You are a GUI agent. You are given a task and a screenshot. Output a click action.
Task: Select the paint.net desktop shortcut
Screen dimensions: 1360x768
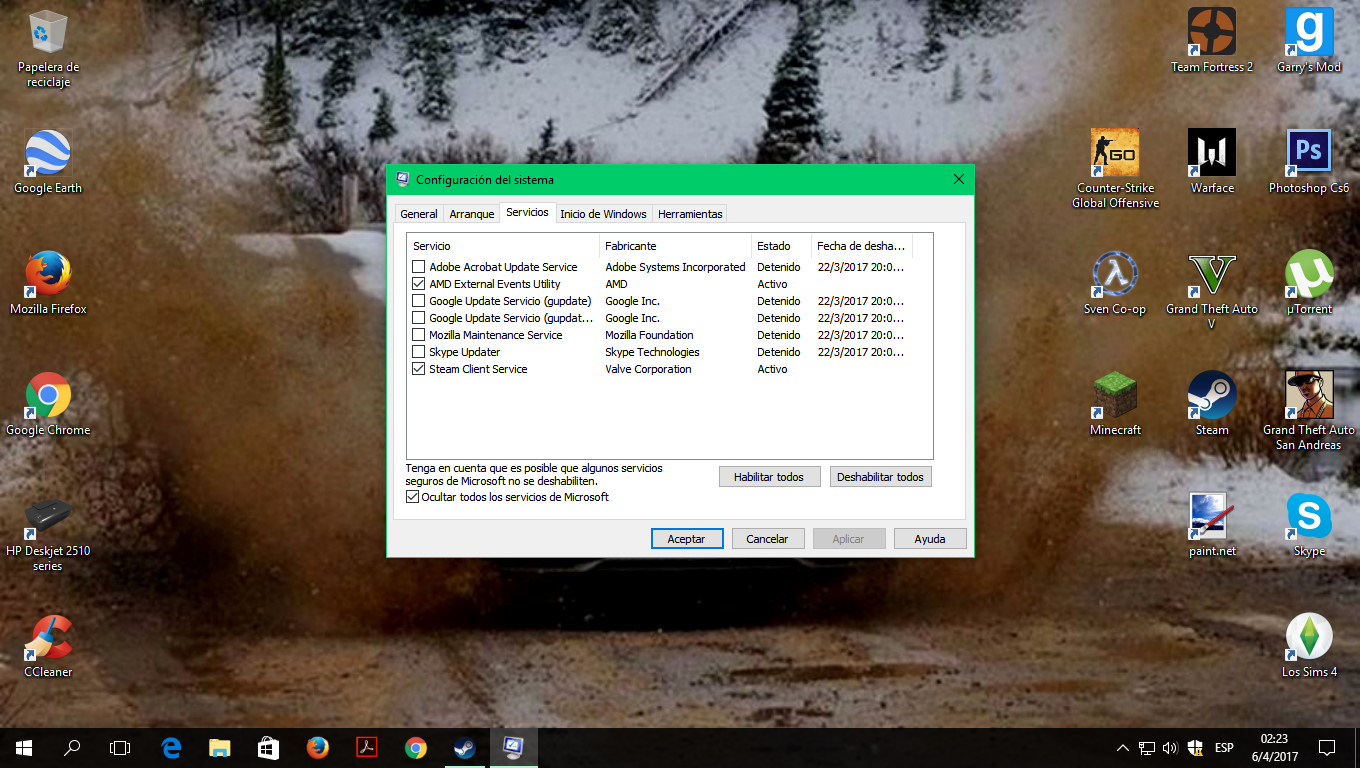pos(1212,525)
